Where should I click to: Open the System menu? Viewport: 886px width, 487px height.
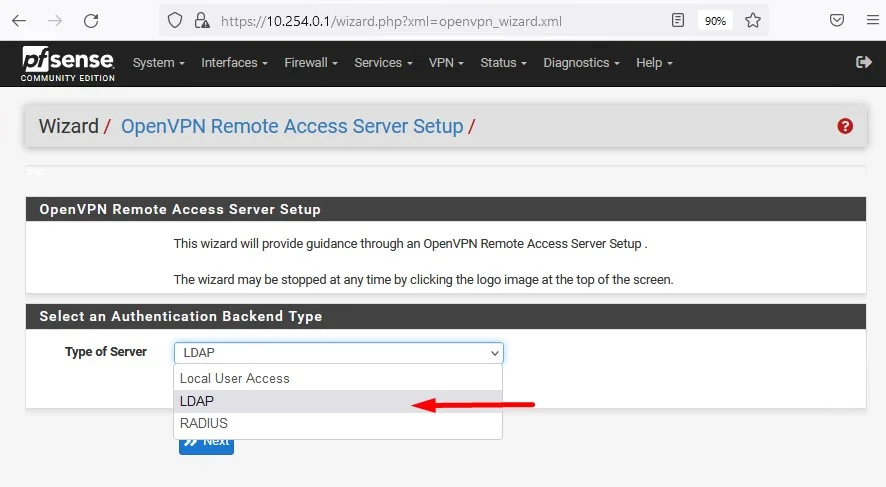click(158, 63)
